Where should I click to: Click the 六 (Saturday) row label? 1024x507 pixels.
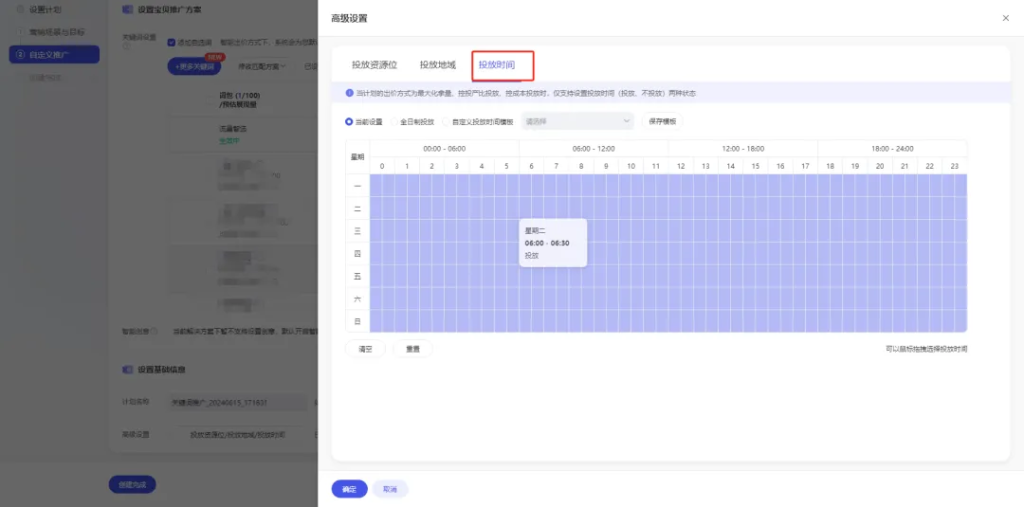click(357, 299)
